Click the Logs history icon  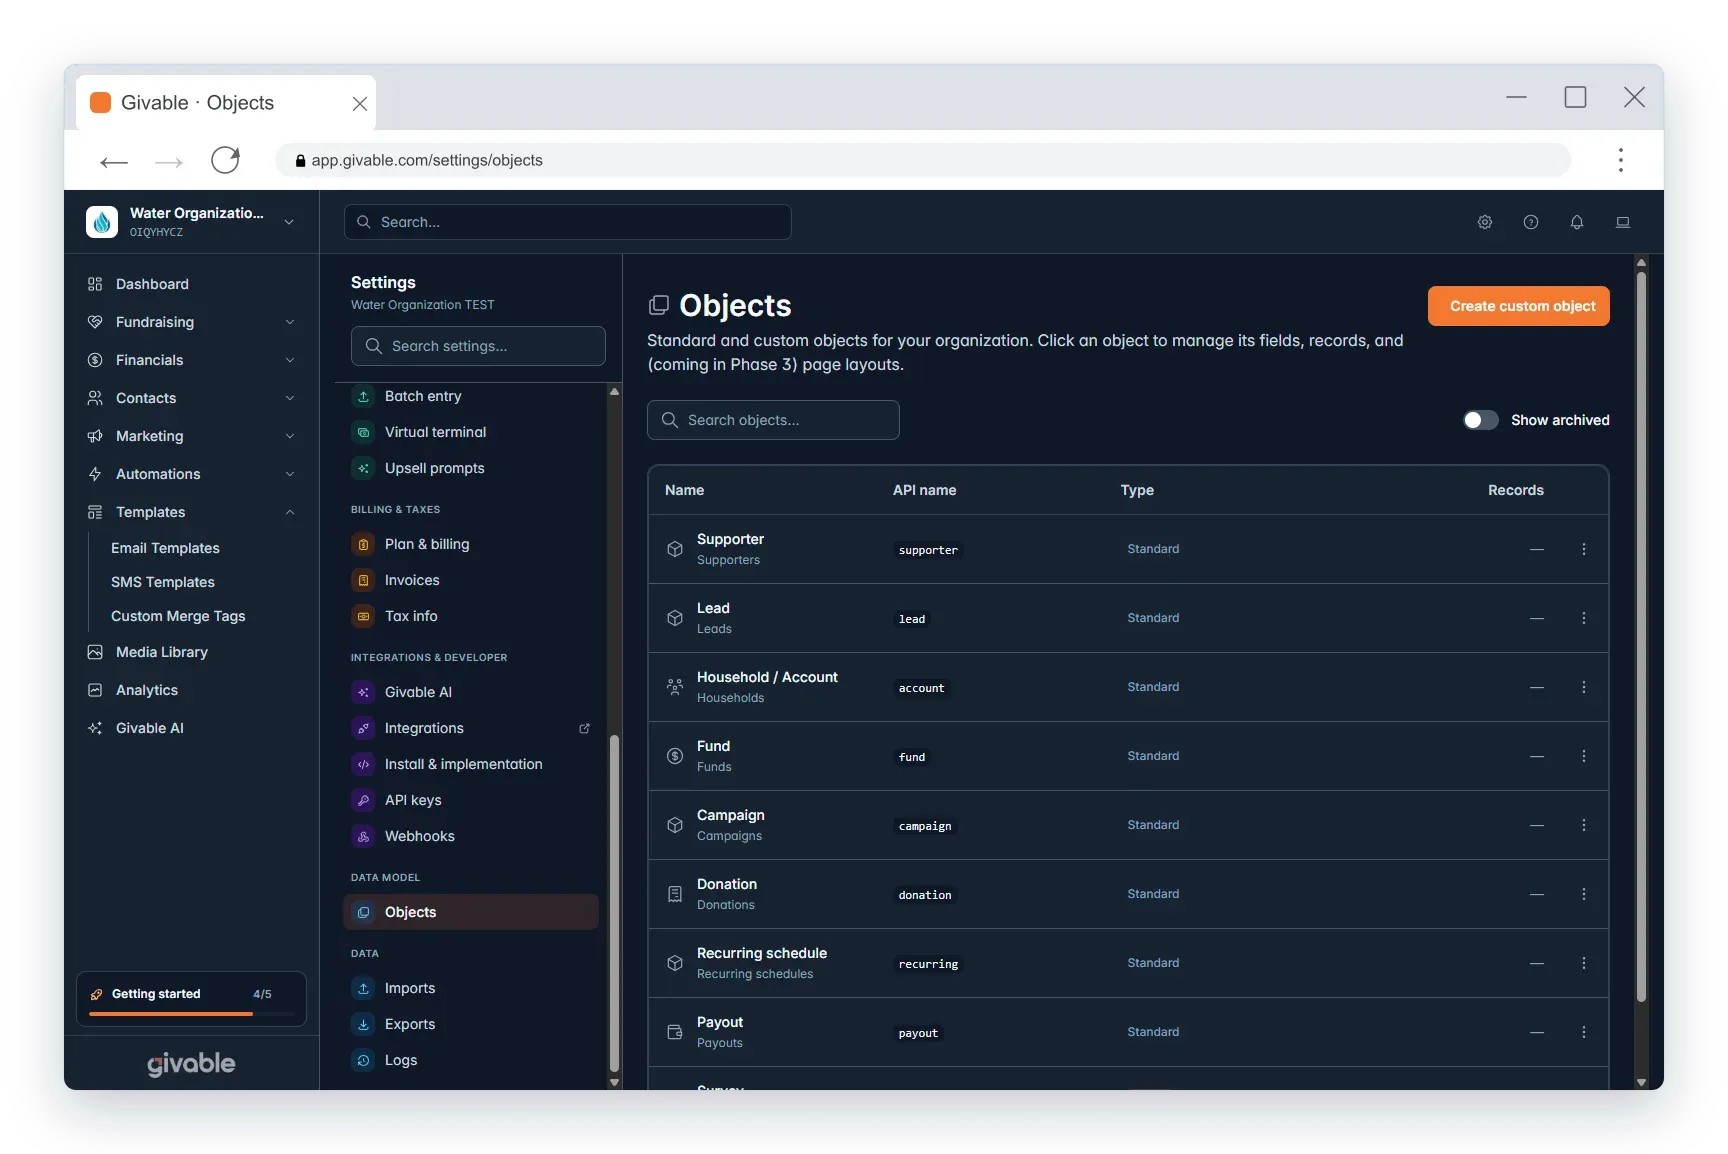[x=364, y=1060]
